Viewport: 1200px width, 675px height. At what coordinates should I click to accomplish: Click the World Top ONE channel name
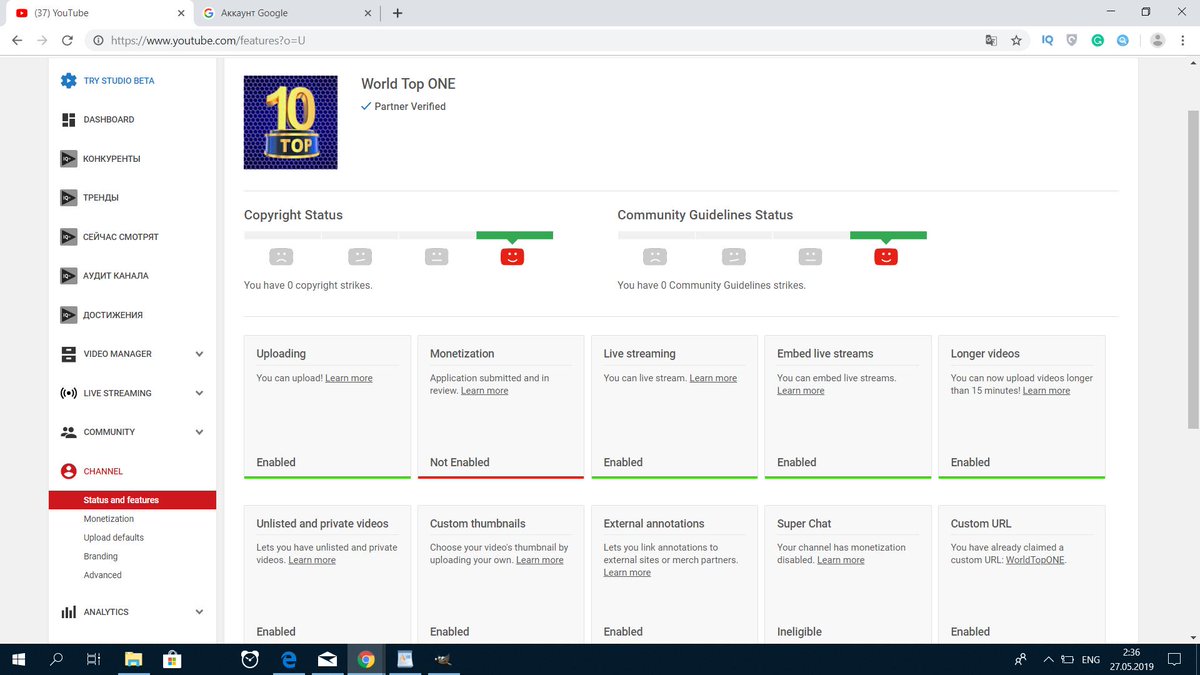(x=408, y=84)
